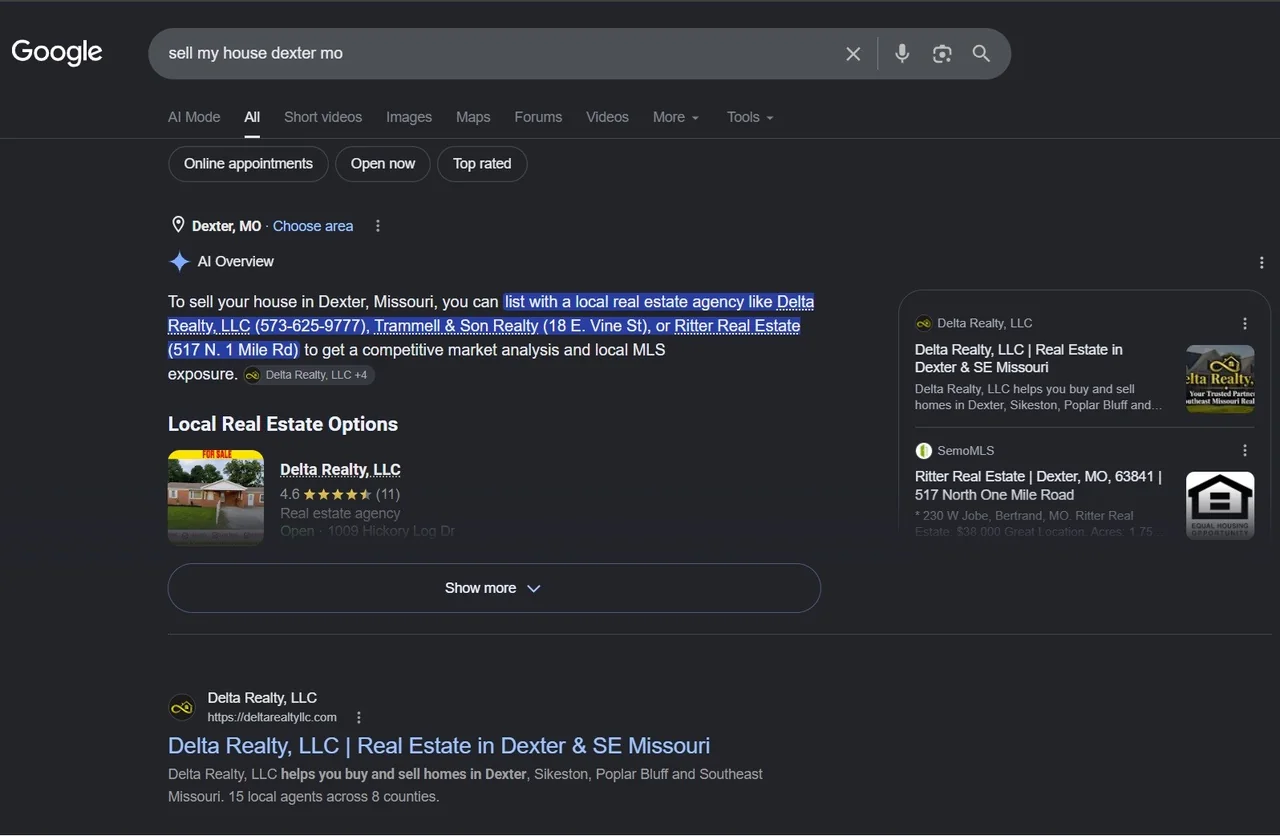Click Delta Realty favicon in organic result
1280x836 pixels.
181,708
